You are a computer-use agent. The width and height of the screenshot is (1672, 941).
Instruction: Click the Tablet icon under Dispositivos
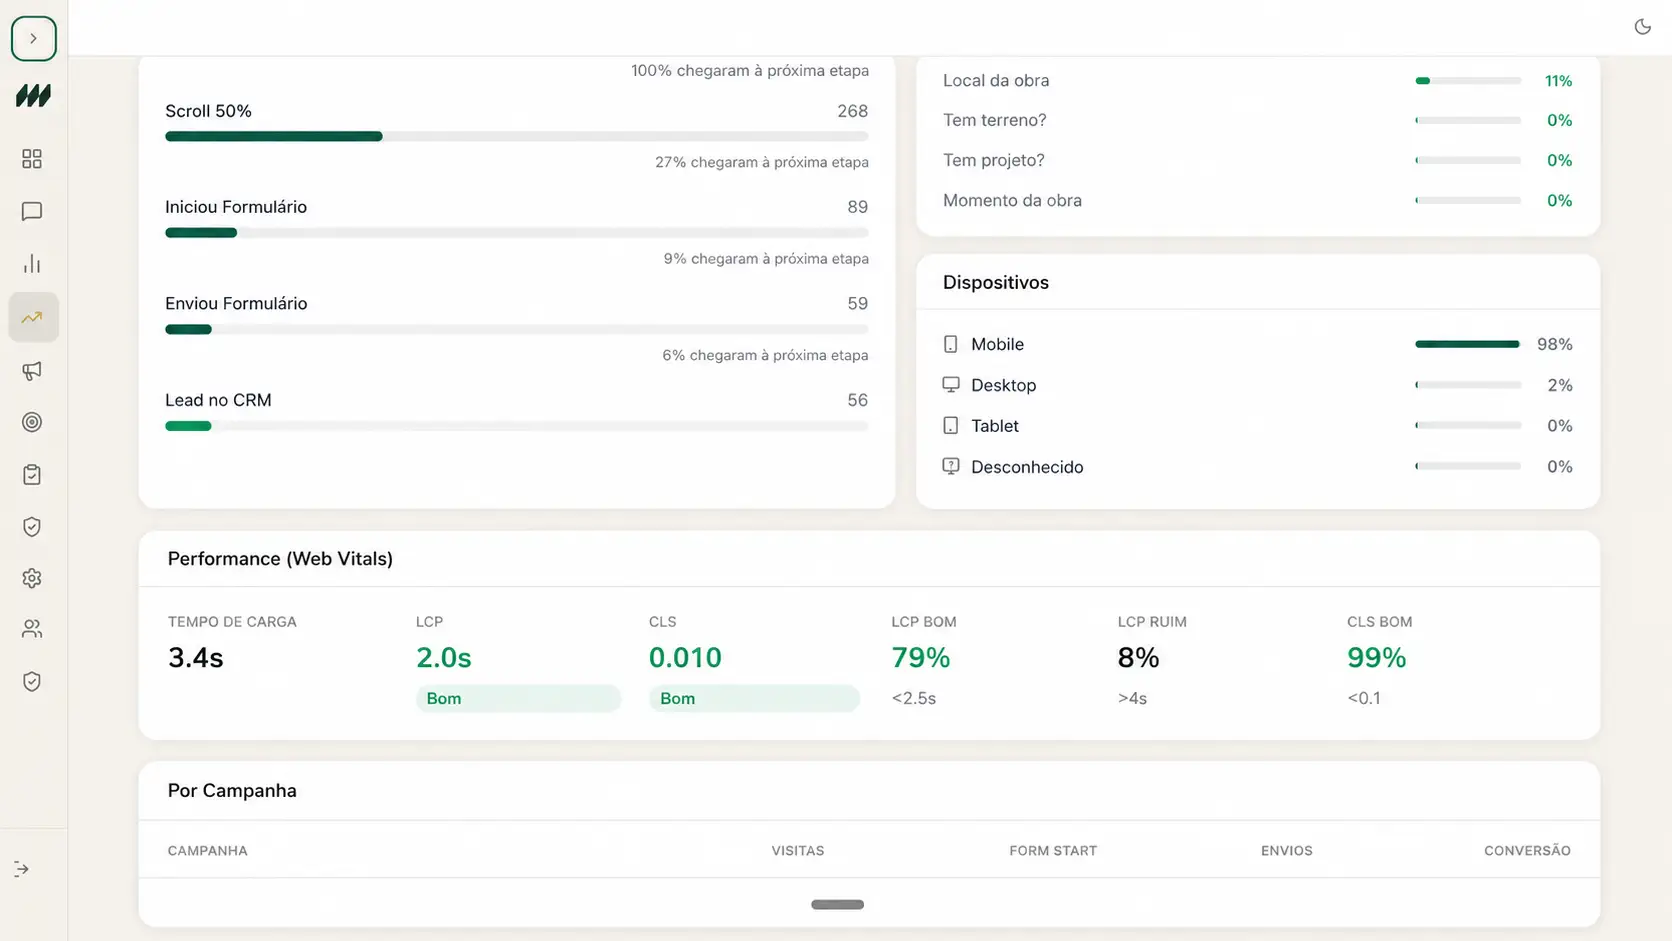[x=950, y=426]
